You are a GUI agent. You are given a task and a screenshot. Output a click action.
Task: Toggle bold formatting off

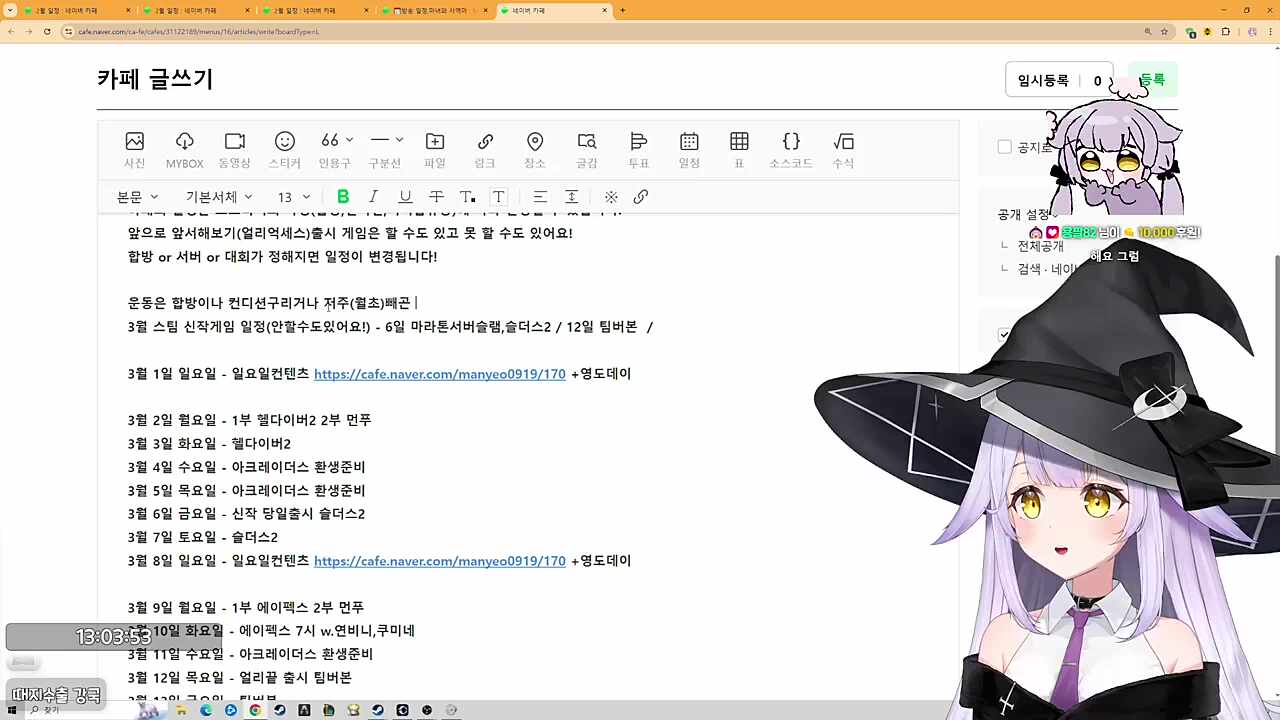343,197
